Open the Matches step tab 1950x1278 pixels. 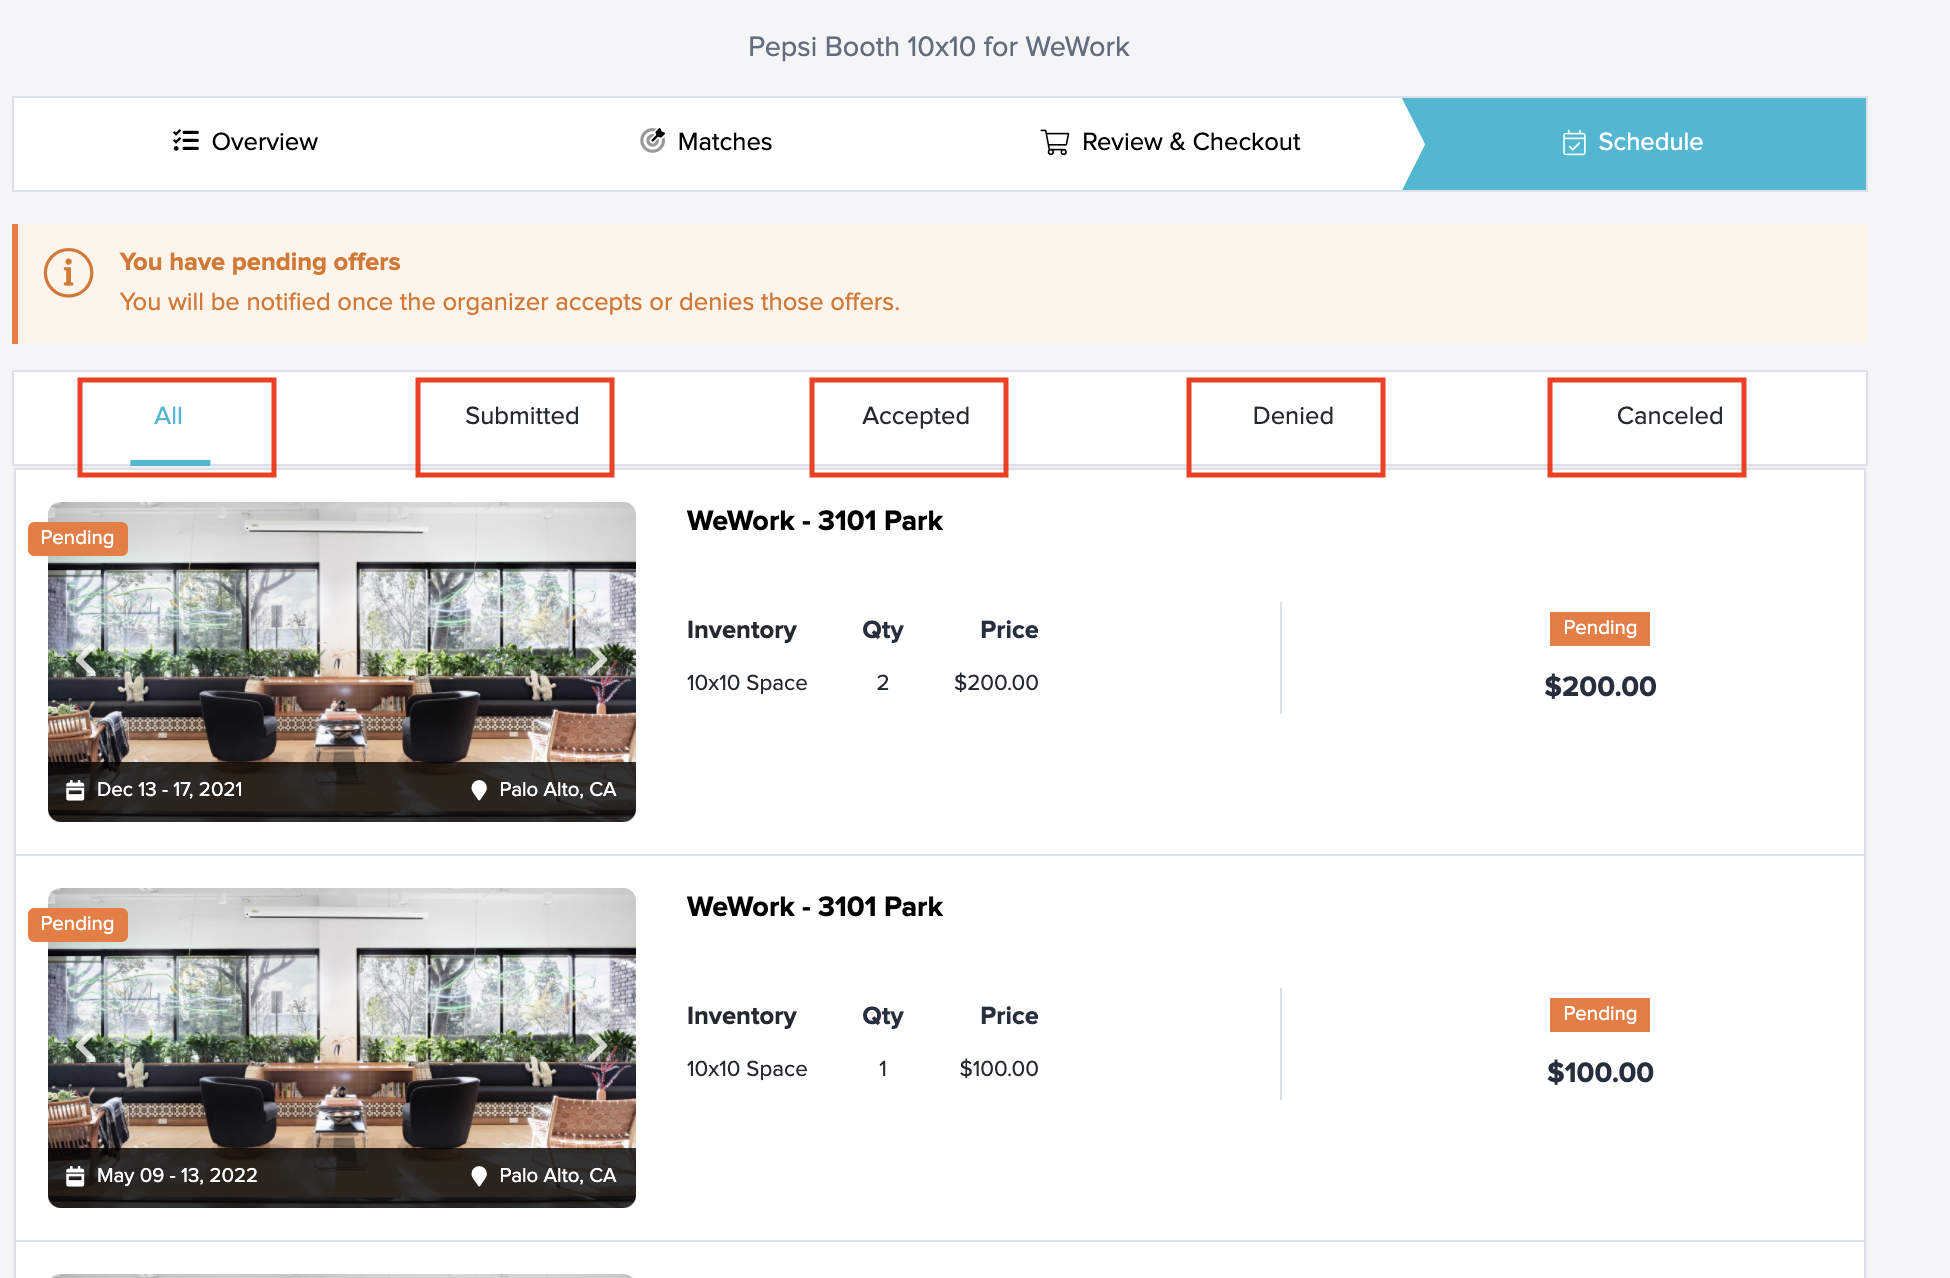[x=706, y=142]
